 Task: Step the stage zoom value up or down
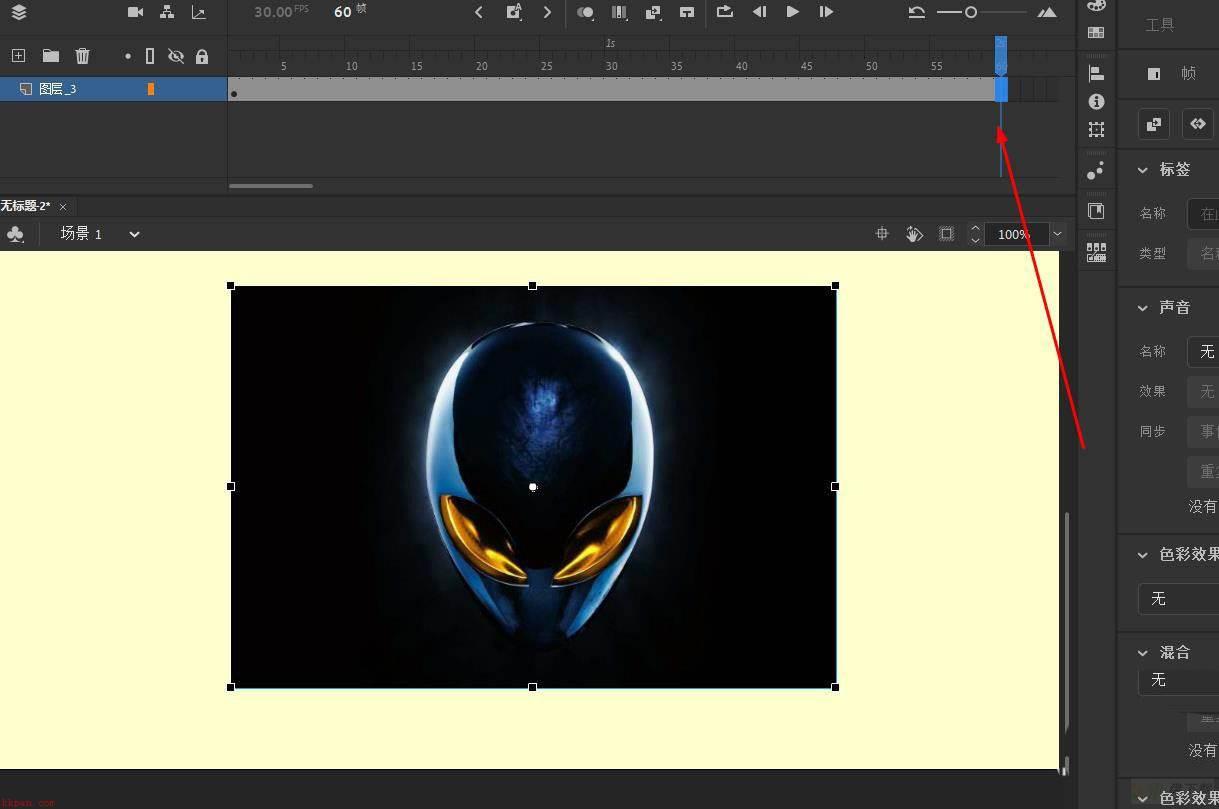975,234
